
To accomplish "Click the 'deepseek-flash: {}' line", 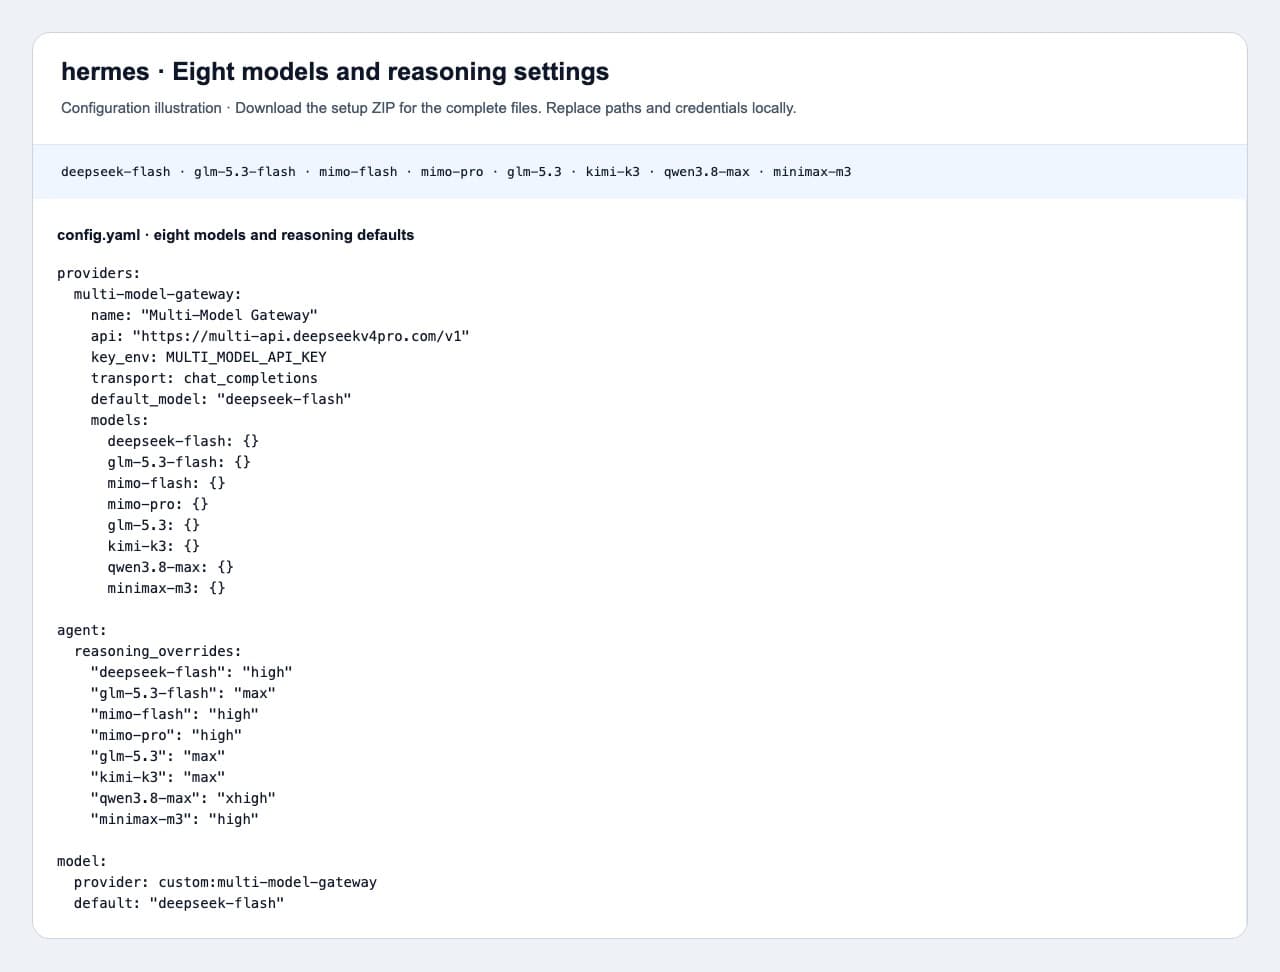I will point(183,441).
